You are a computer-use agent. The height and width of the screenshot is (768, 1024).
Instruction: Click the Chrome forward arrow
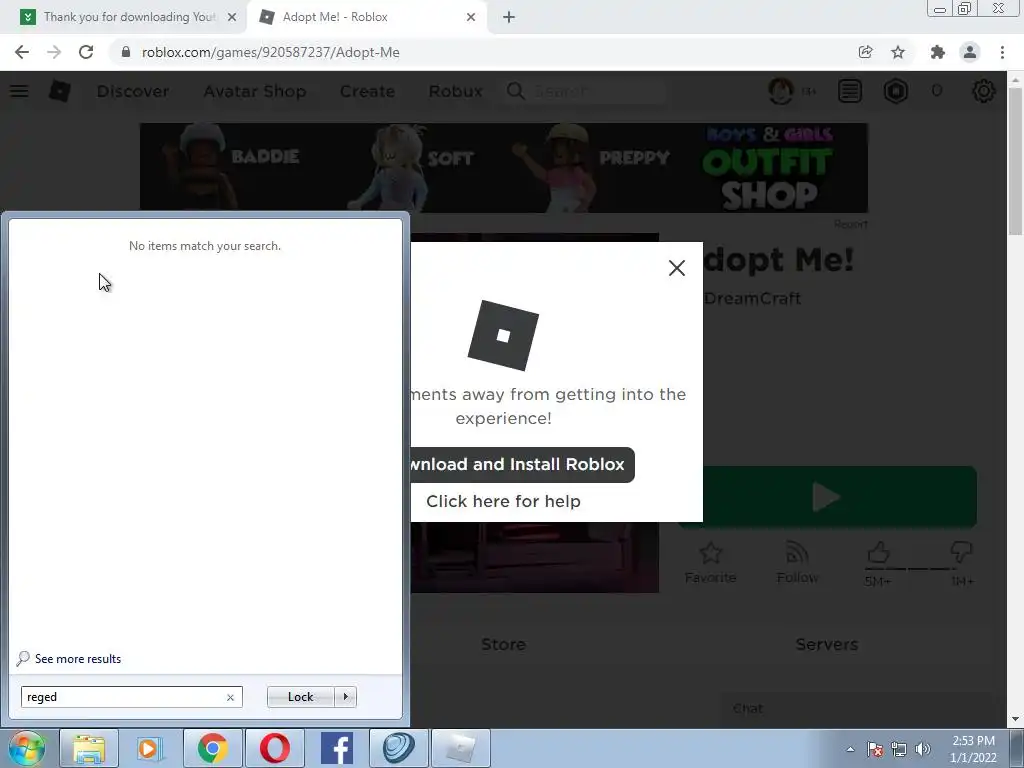point(54,52)
